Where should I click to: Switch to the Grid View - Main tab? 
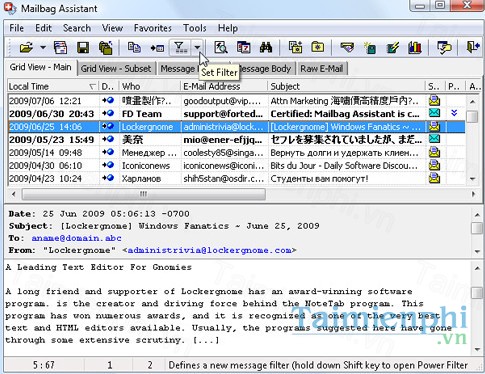[40, 67]
